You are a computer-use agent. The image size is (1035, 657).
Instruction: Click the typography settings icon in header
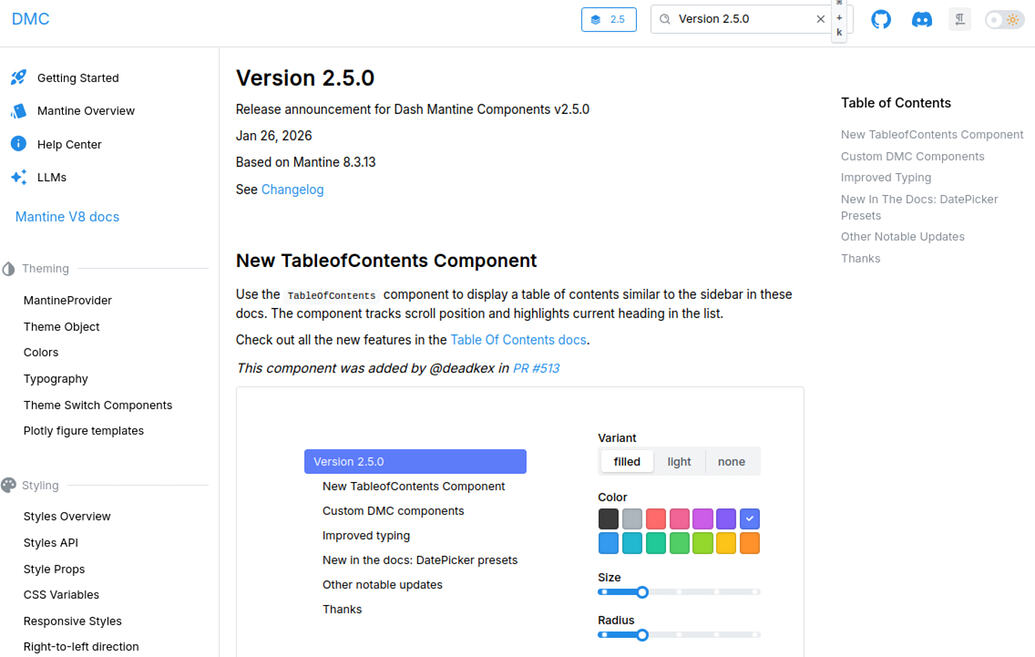click(x=960, y=18)
